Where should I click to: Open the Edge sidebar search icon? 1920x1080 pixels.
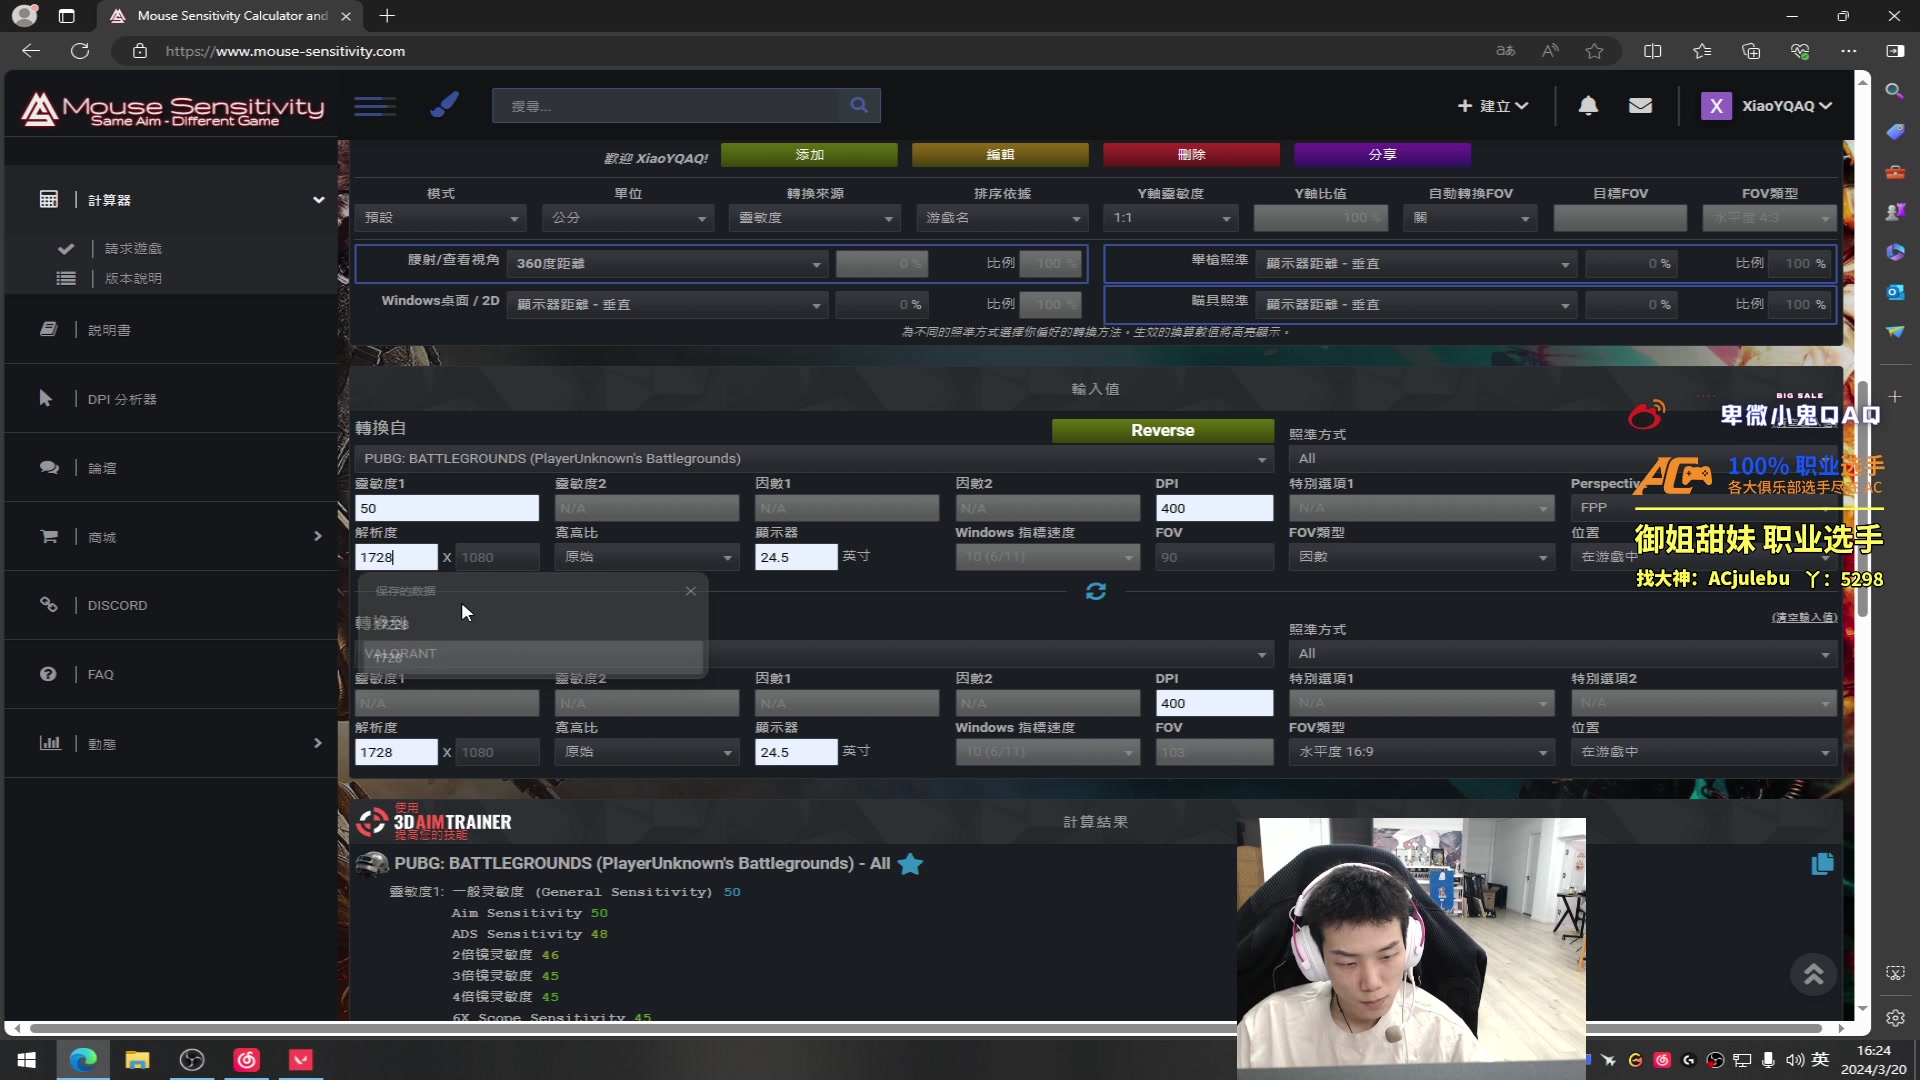coord(1894,91)
